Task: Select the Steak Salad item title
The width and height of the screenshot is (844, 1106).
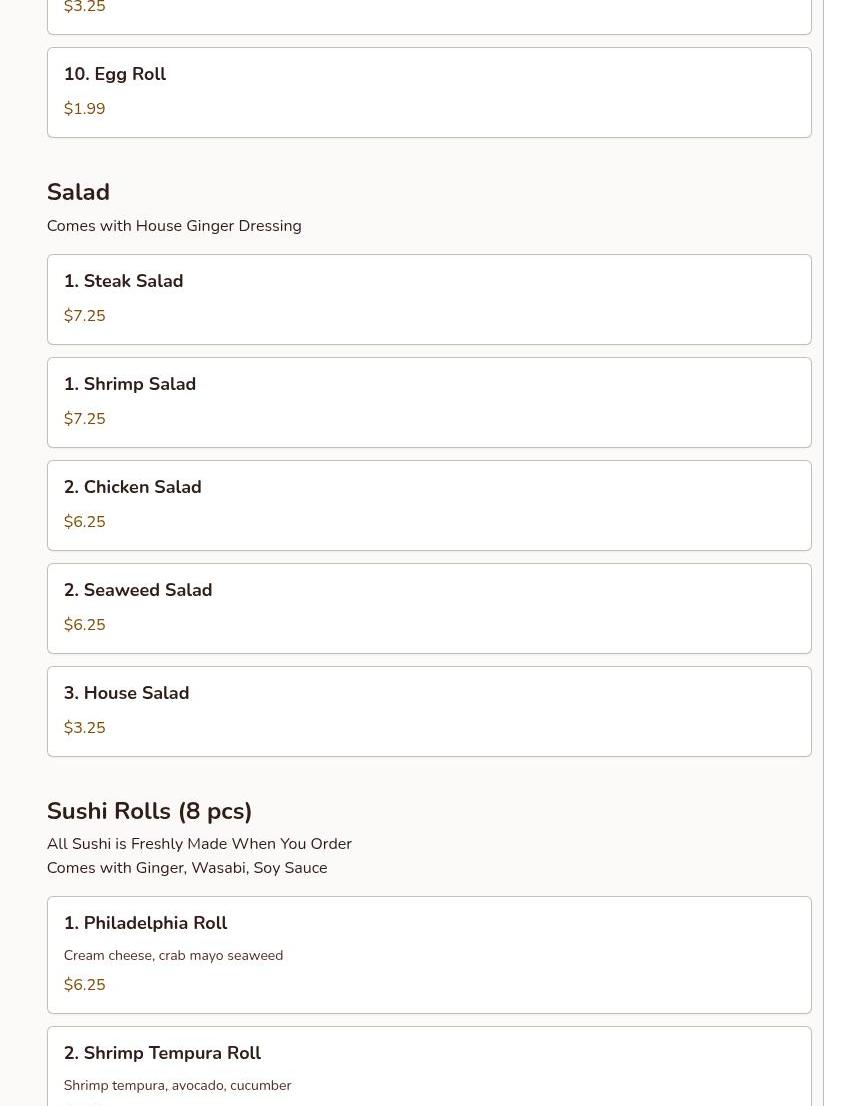Action: click(123, 281)
